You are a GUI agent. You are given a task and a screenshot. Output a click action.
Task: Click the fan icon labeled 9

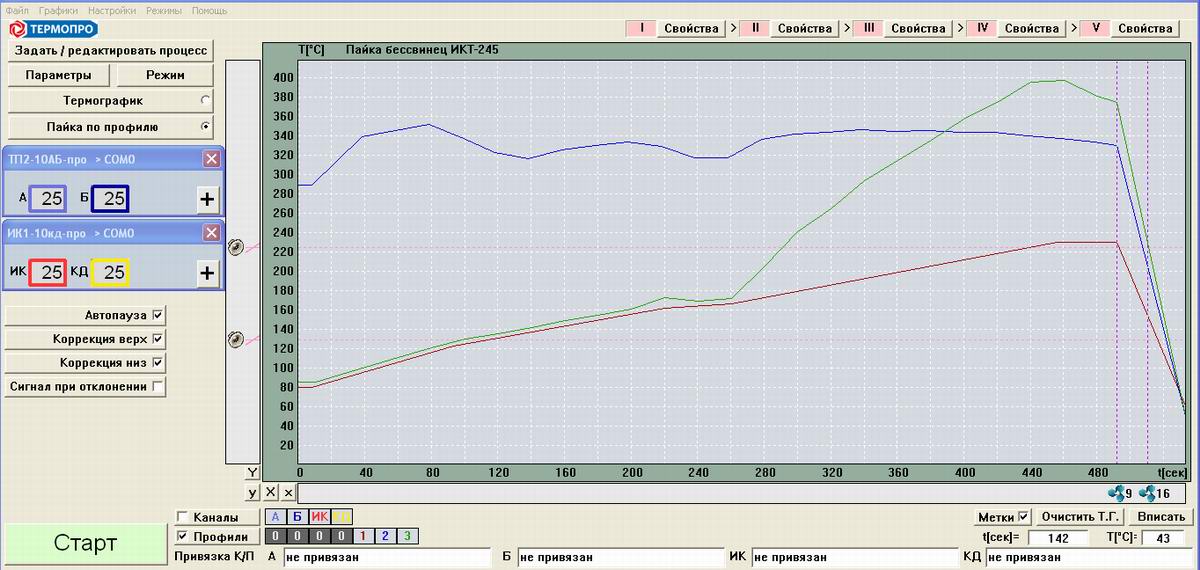coord(1116,493)
